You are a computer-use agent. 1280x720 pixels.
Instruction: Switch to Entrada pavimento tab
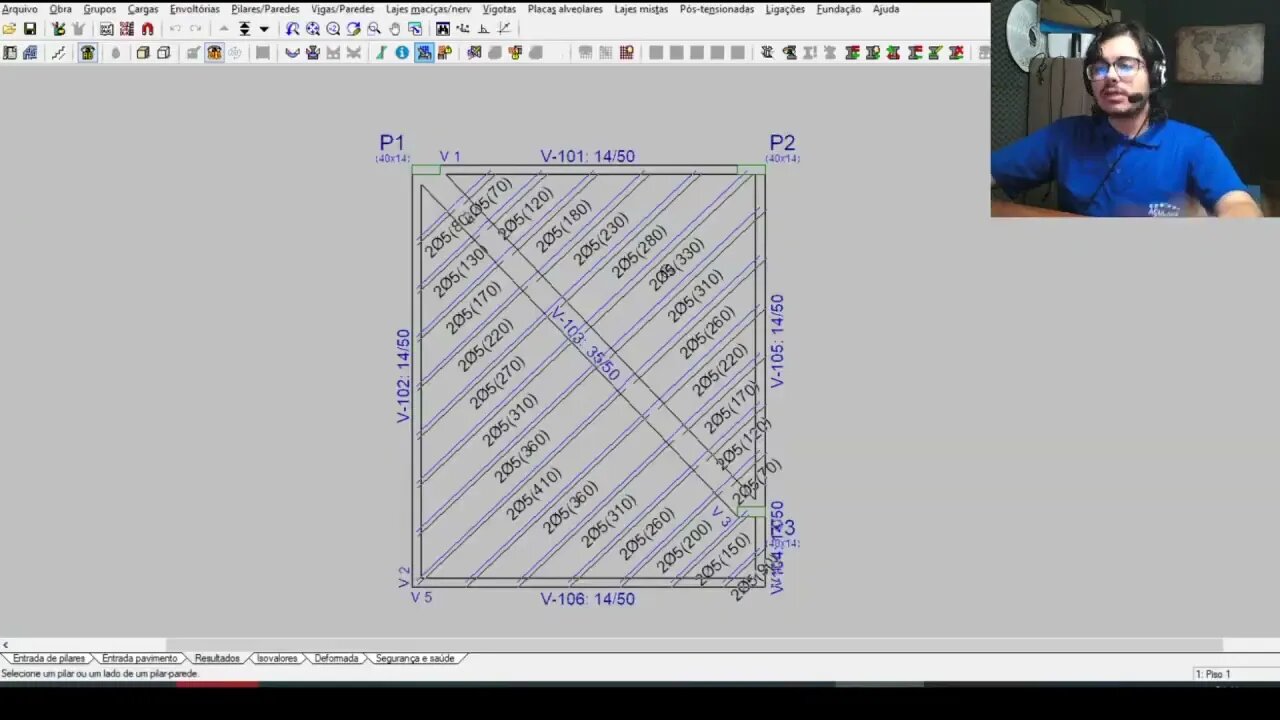click(x=140, y=658)
